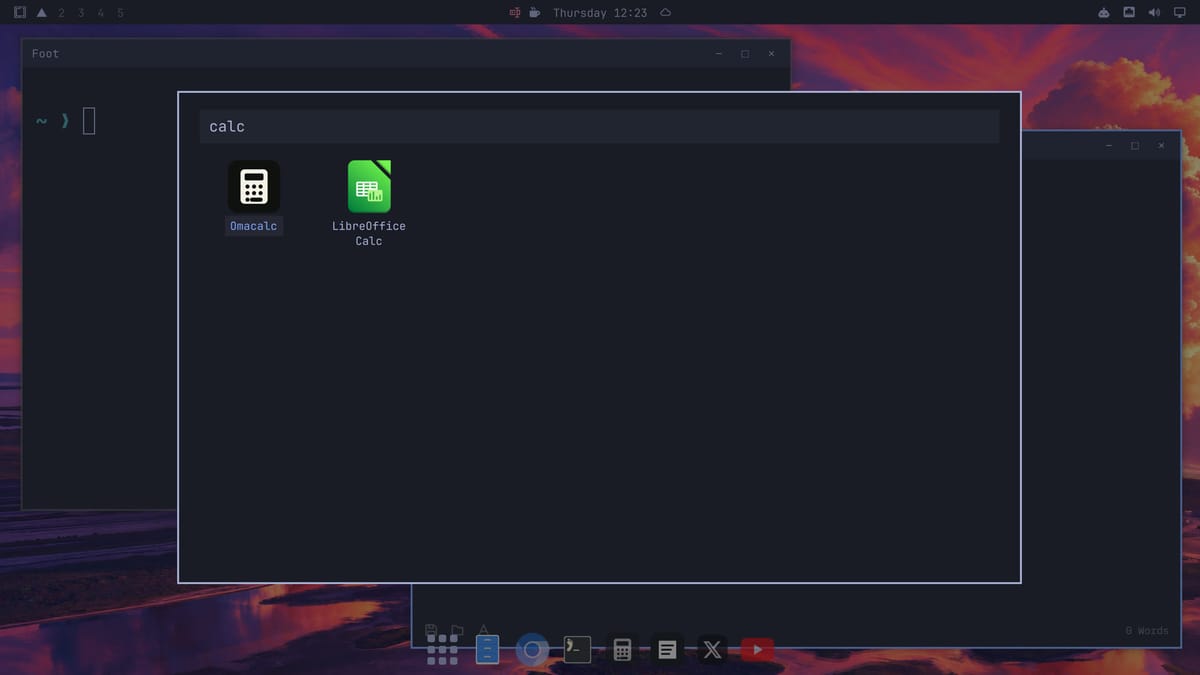Select the active workspace triangle indicator
1200x675 pixels.
41,13
